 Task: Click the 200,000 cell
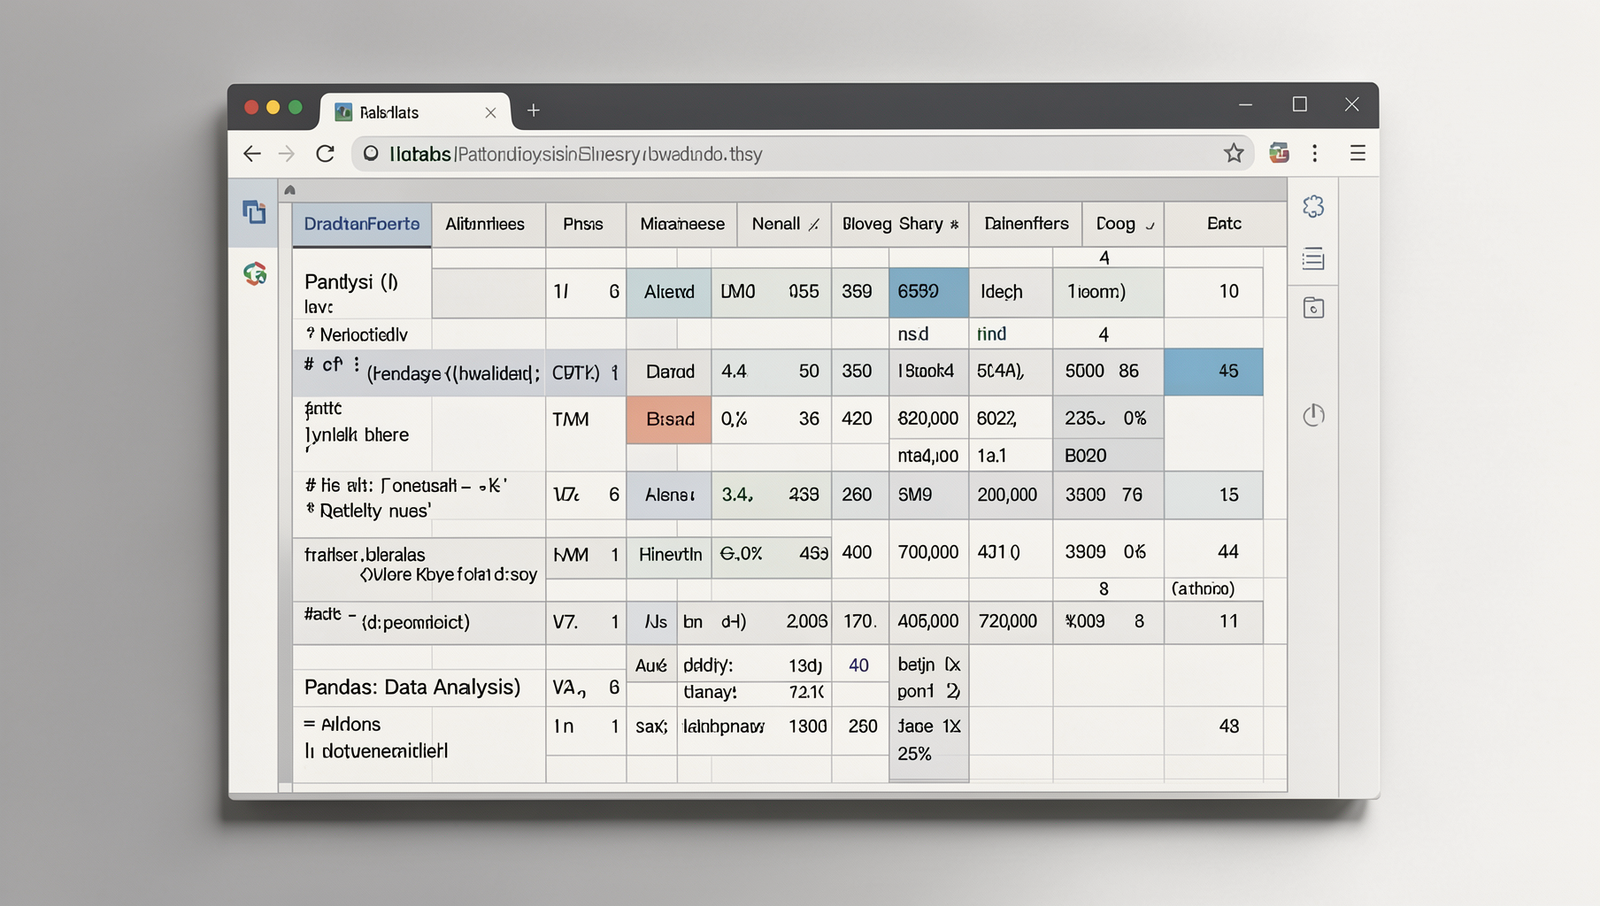tap(1009, 495)
